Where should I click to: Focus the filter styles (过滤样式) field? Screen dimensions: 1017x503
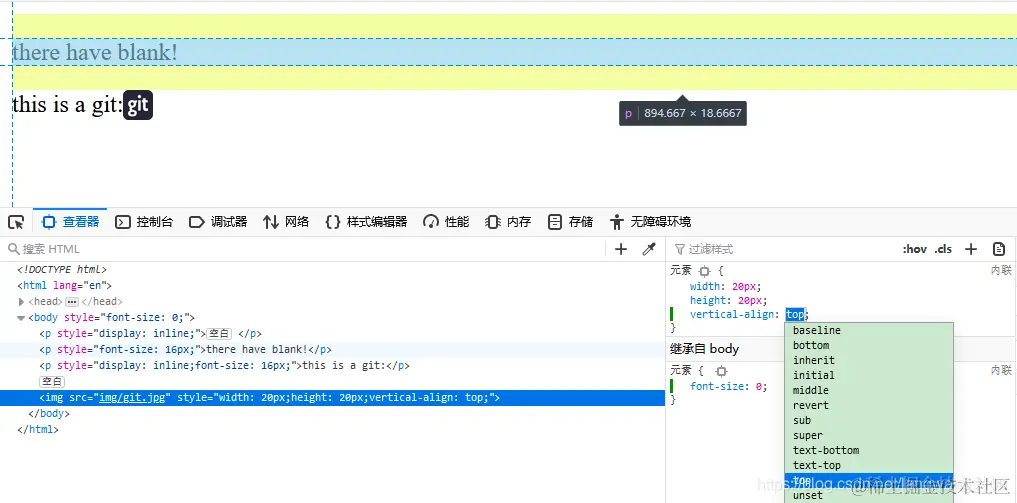(x=782, y=249)
